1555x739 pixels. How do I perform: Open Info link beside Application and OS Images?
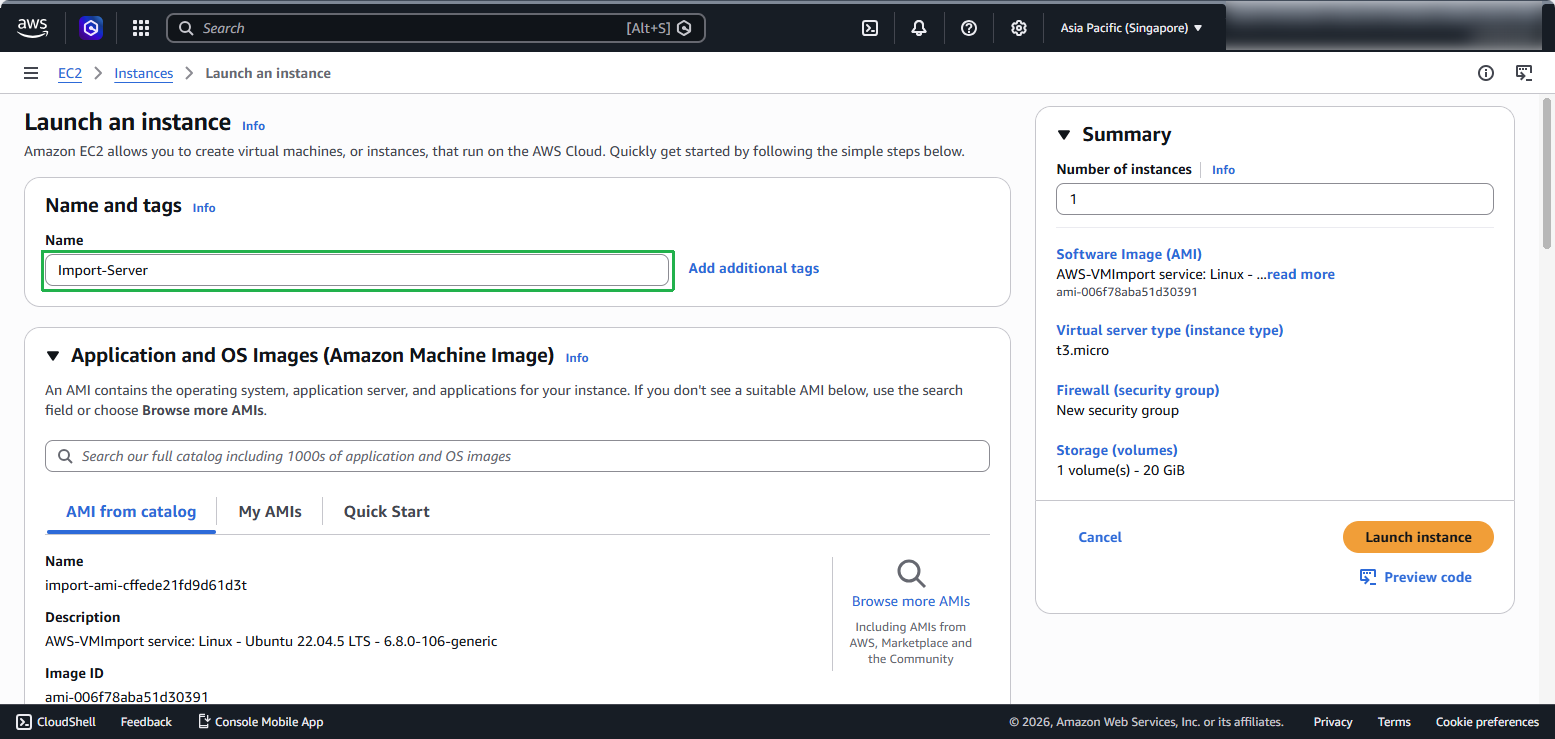click(x=577, y=358)
